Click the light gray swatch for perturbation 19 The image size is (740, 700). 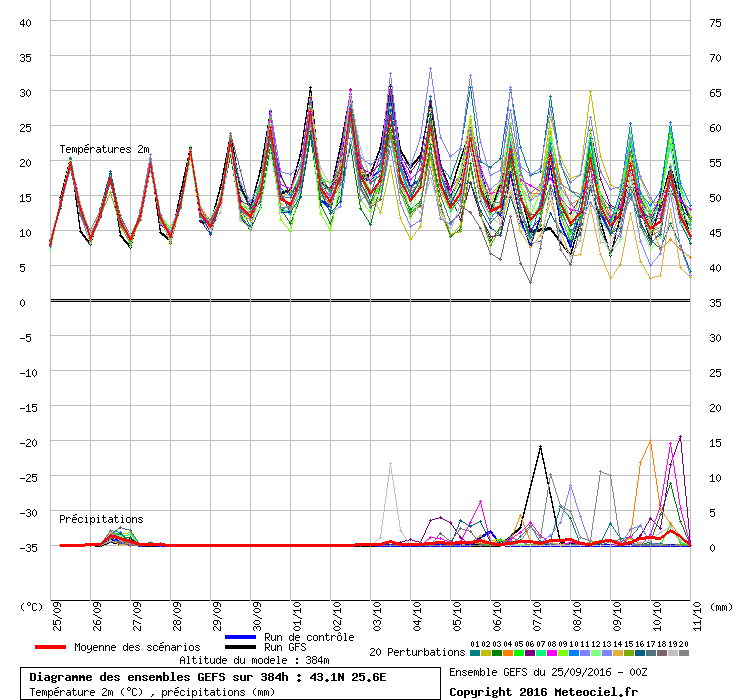[673, 653]
